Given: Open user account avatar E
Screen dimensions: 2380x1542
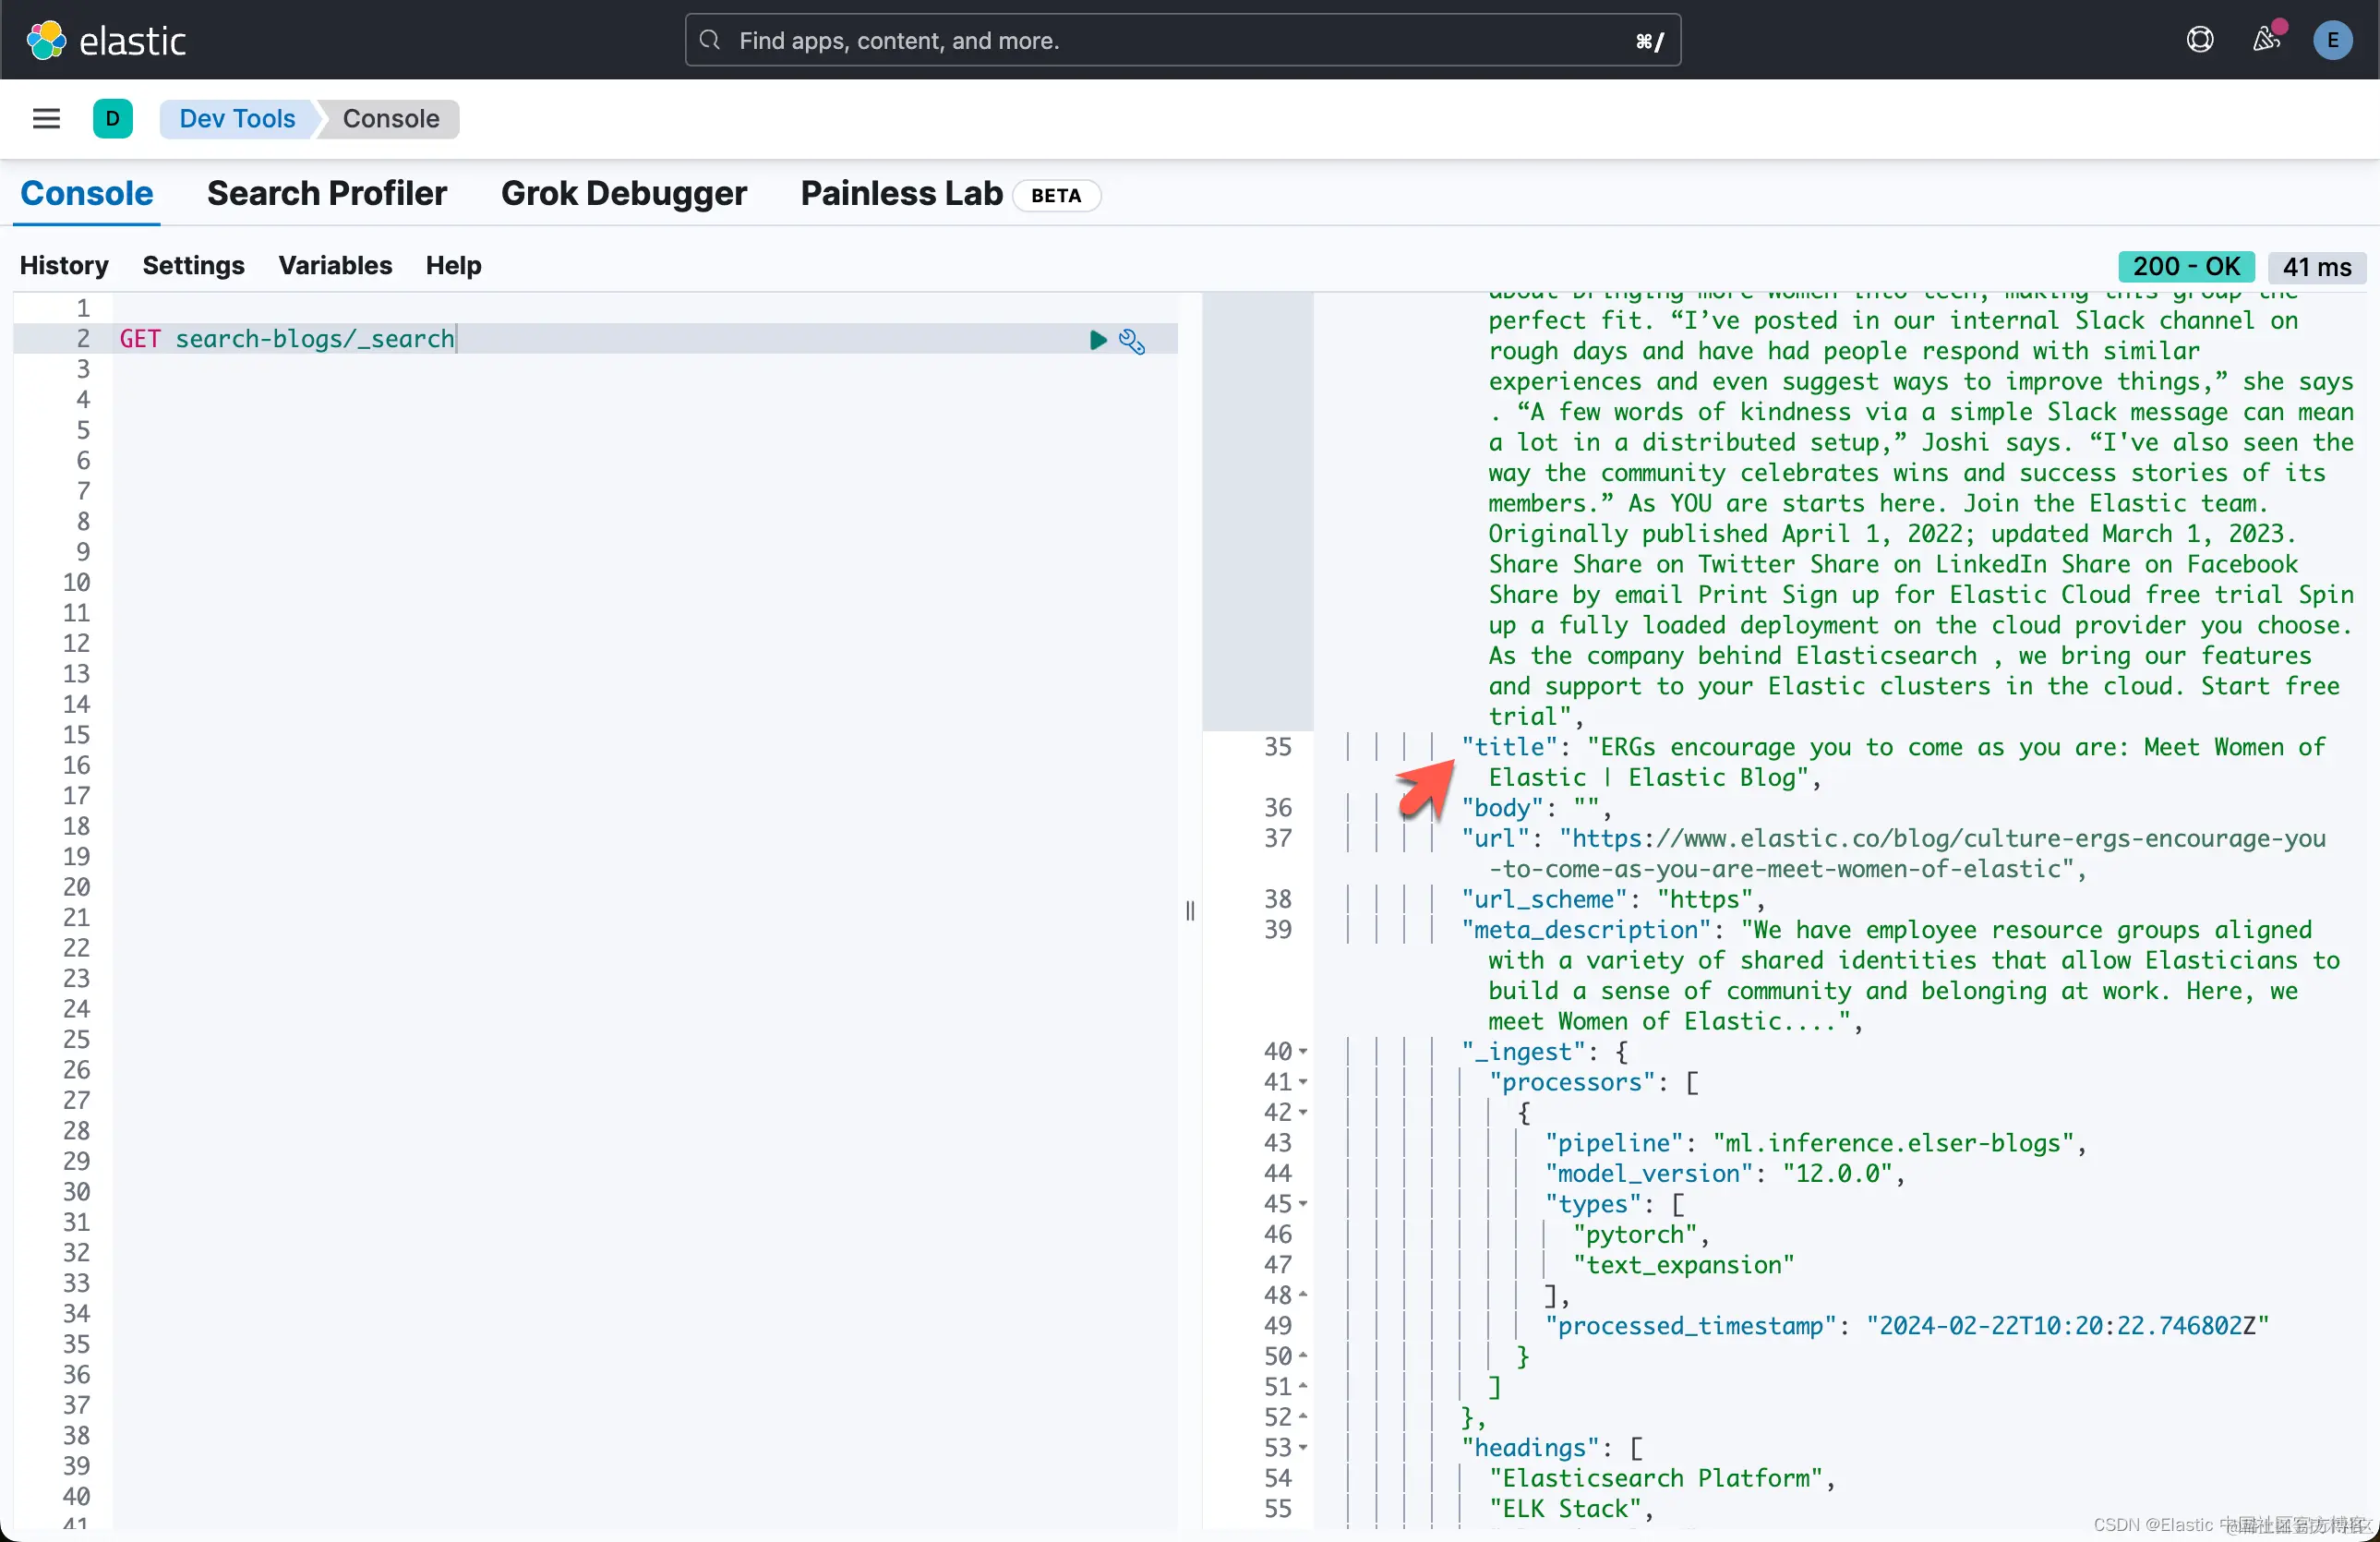Looking at the screenshot, I should coord(2332,40).
